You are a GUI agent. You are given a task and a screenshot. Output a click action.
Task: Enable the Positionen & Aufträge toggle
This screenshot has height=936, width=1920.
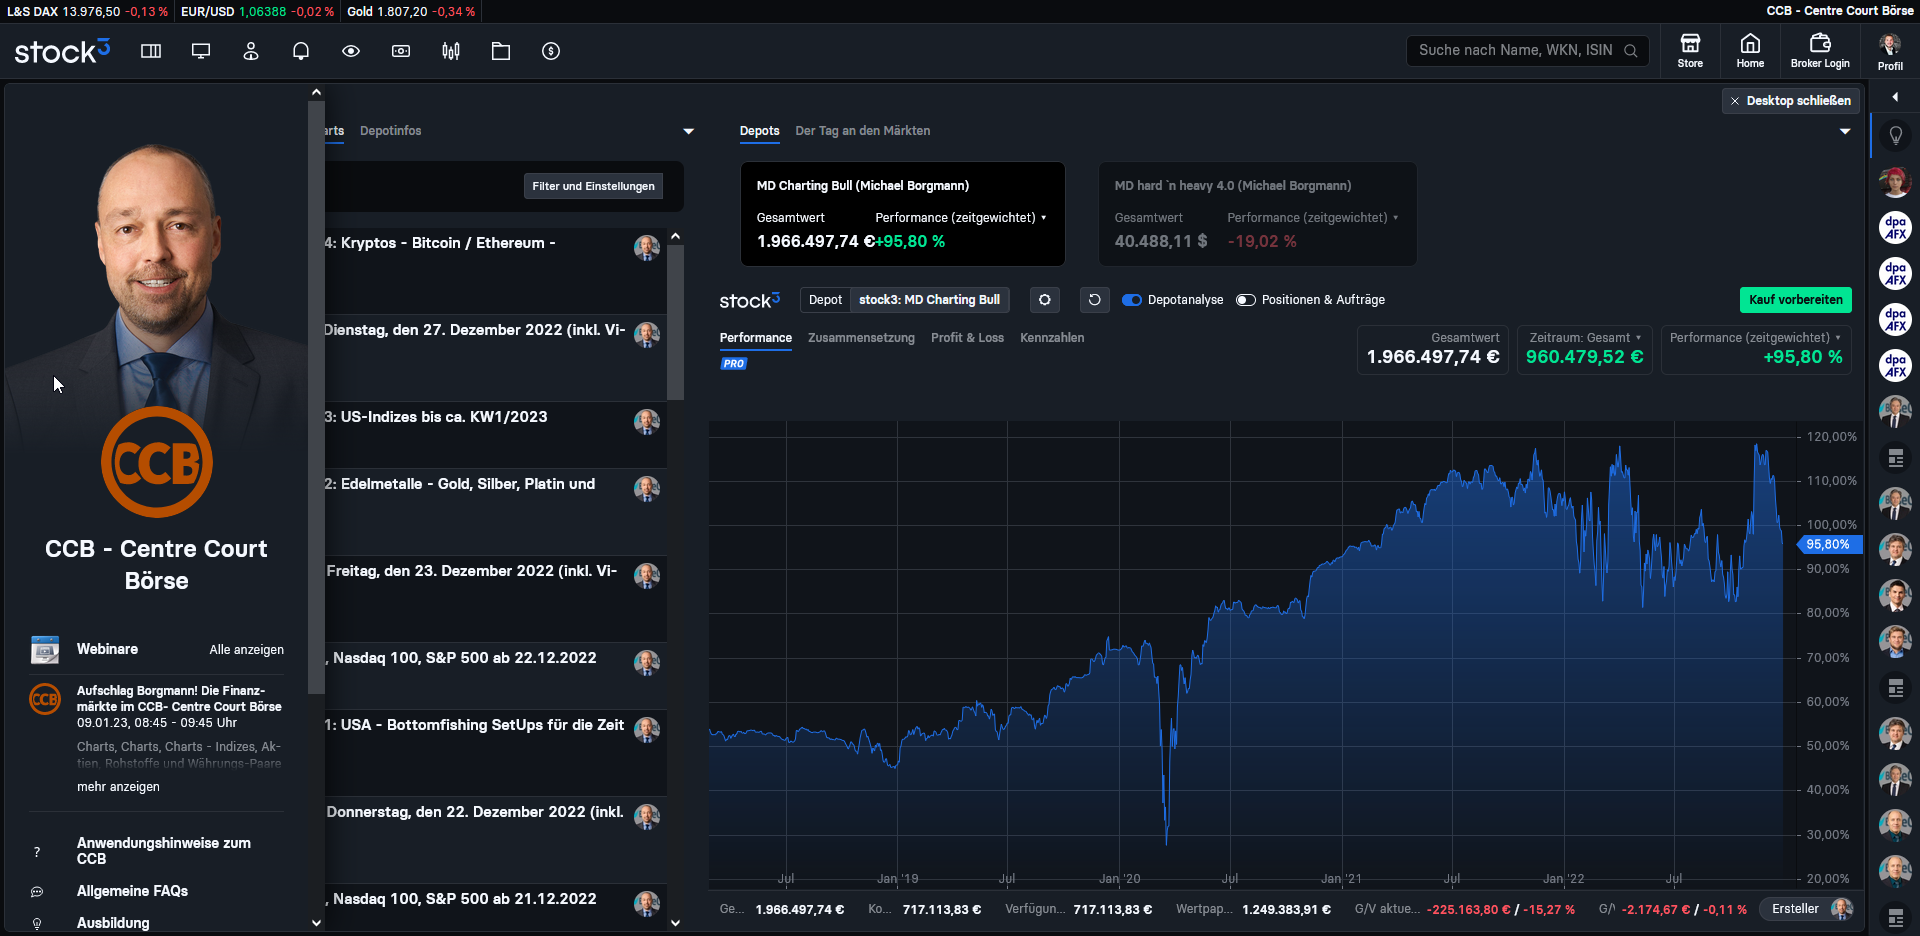coord(1246,300)
